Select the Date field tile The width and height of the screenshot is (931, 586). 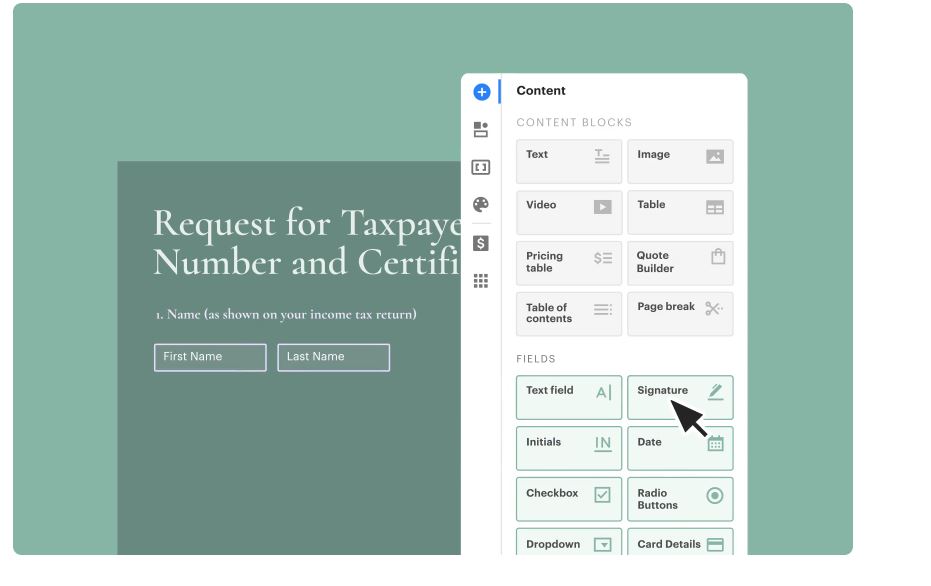click(x=680, y=448)
